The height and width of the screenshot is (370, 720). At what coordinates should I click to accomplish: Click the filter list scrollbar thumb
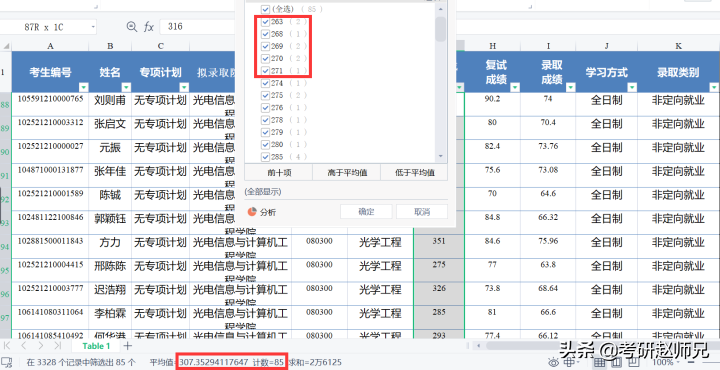pos(441,29)
